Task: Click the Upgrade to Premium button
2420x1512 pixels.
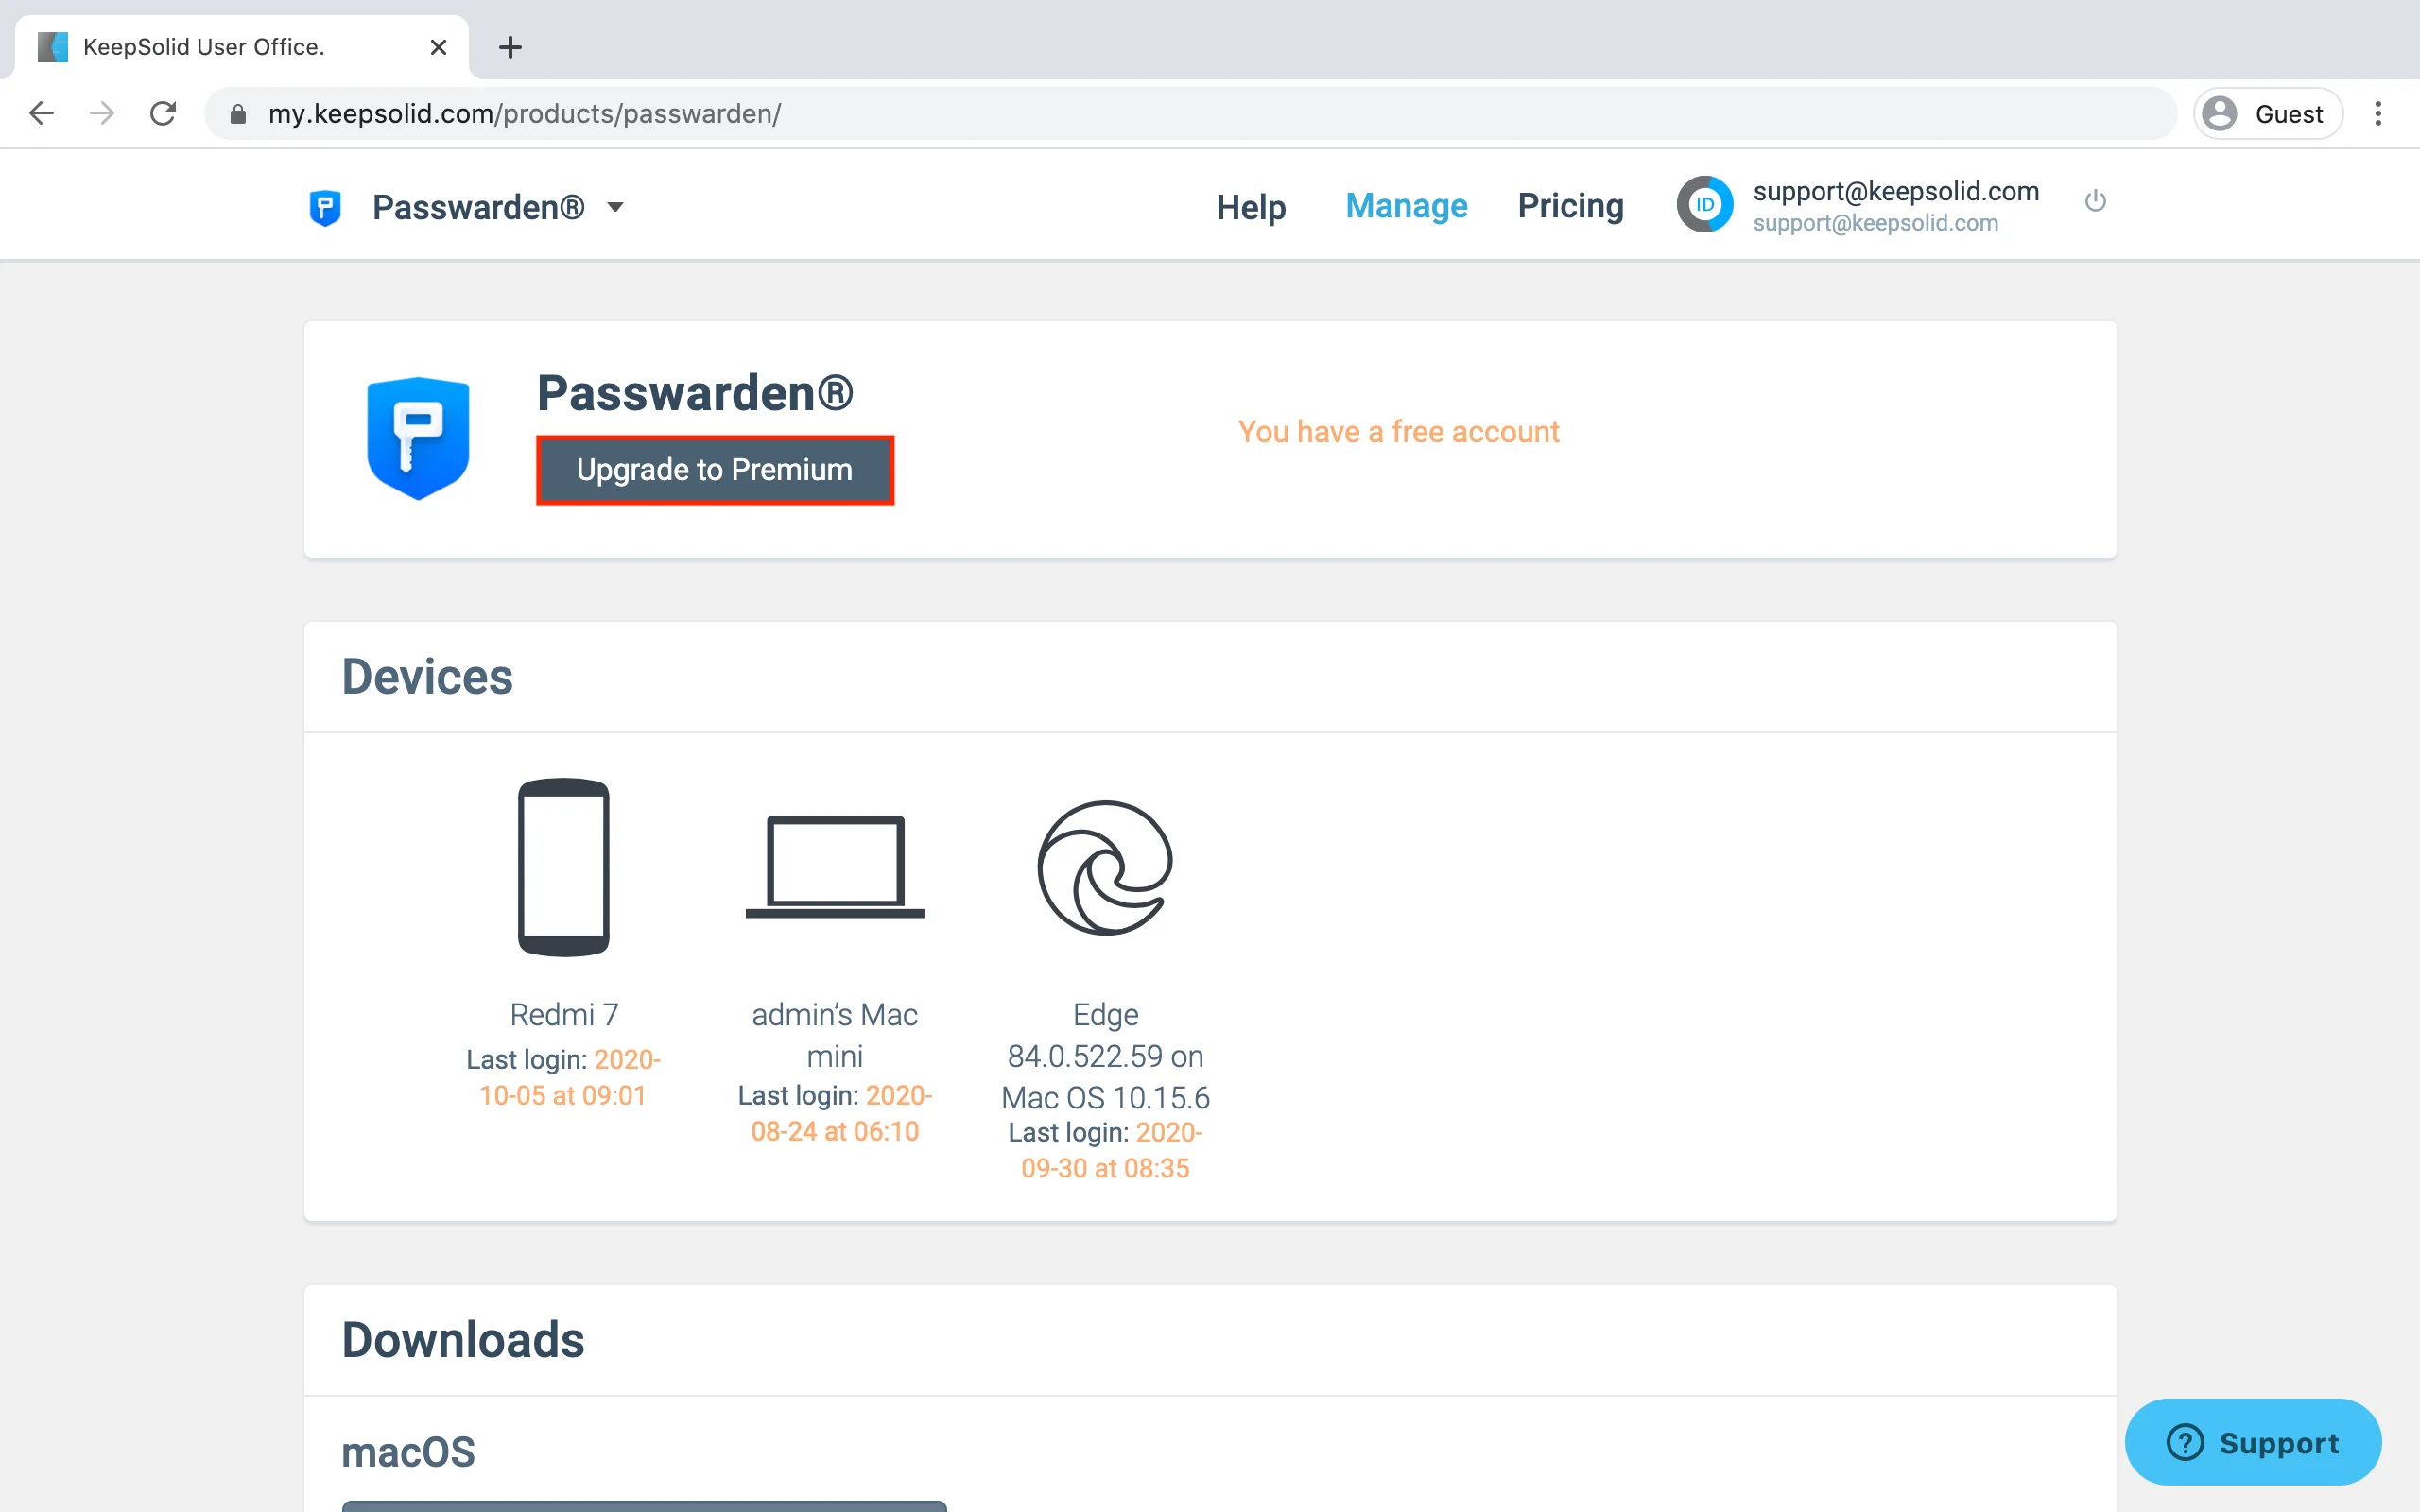Action: click(x=714, y=470)
